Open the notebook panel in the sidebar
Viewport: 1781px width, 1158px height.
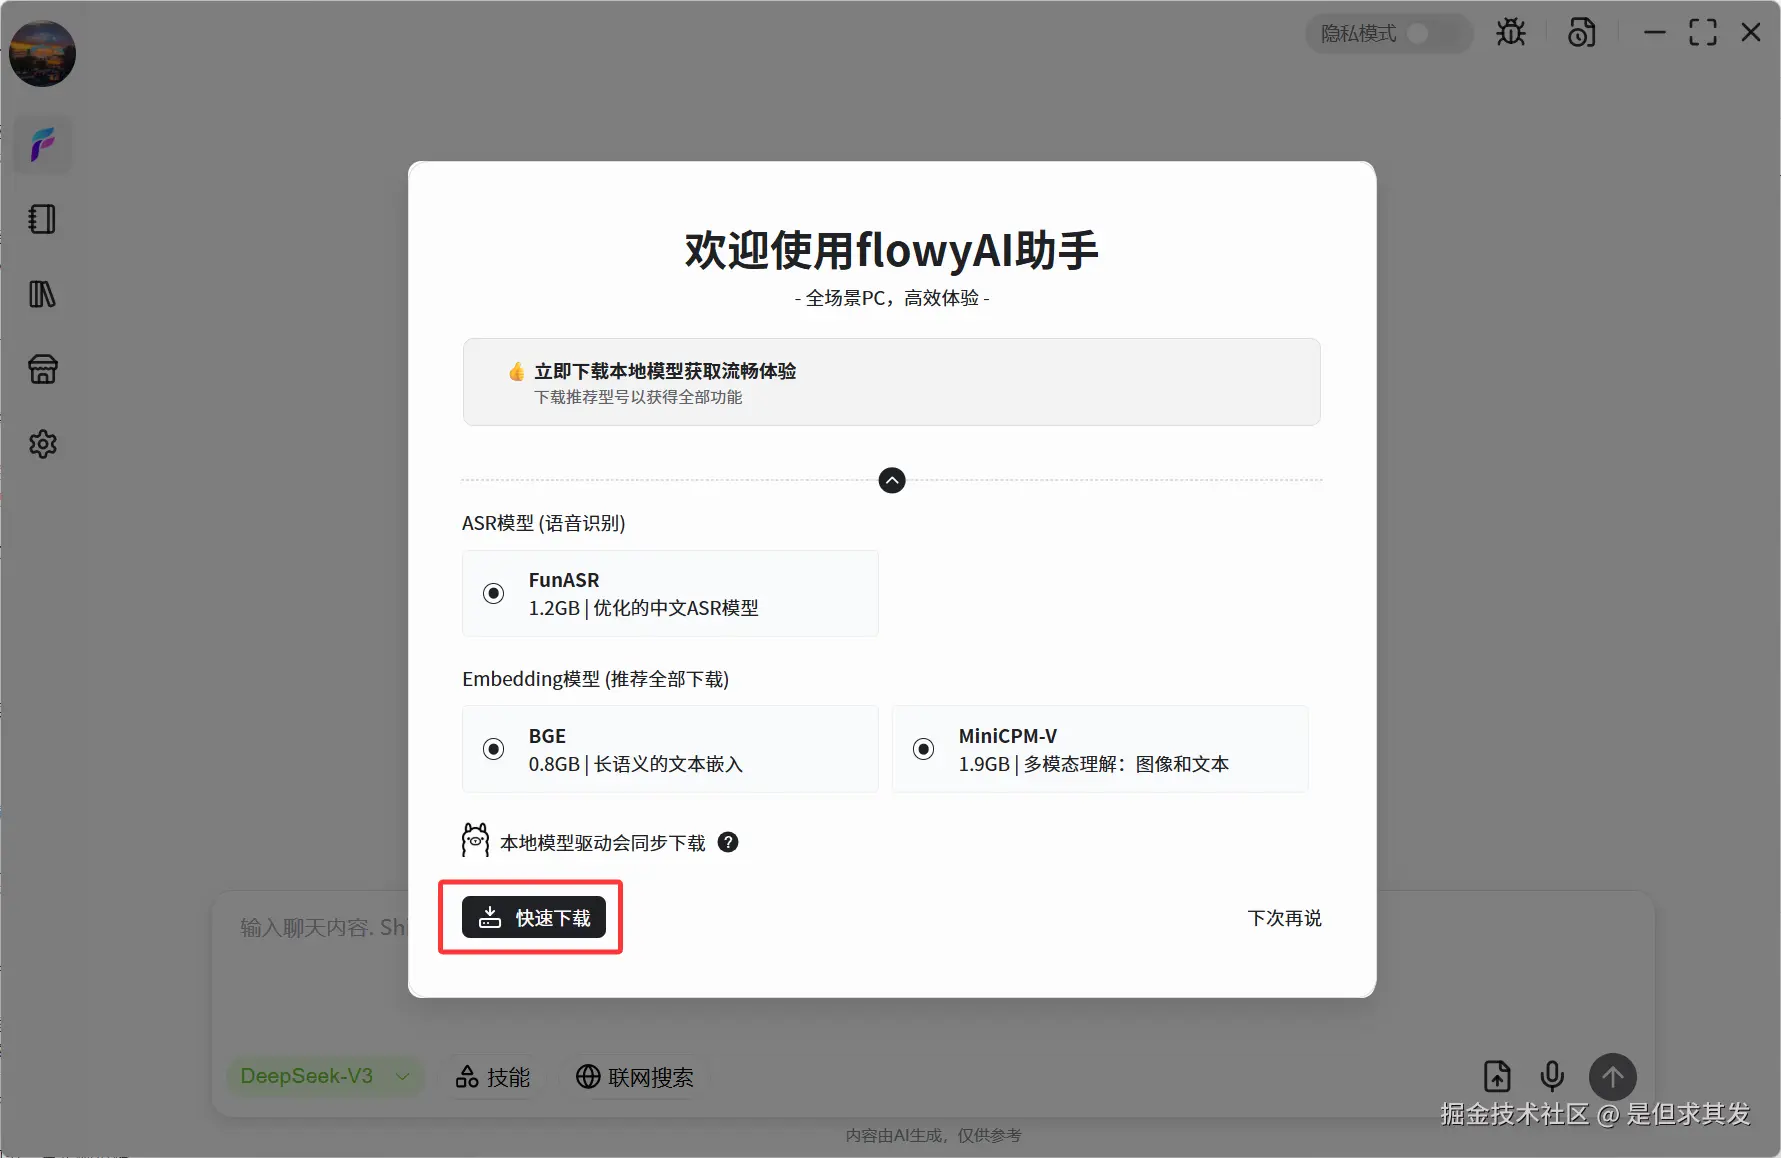click(42, 219)
